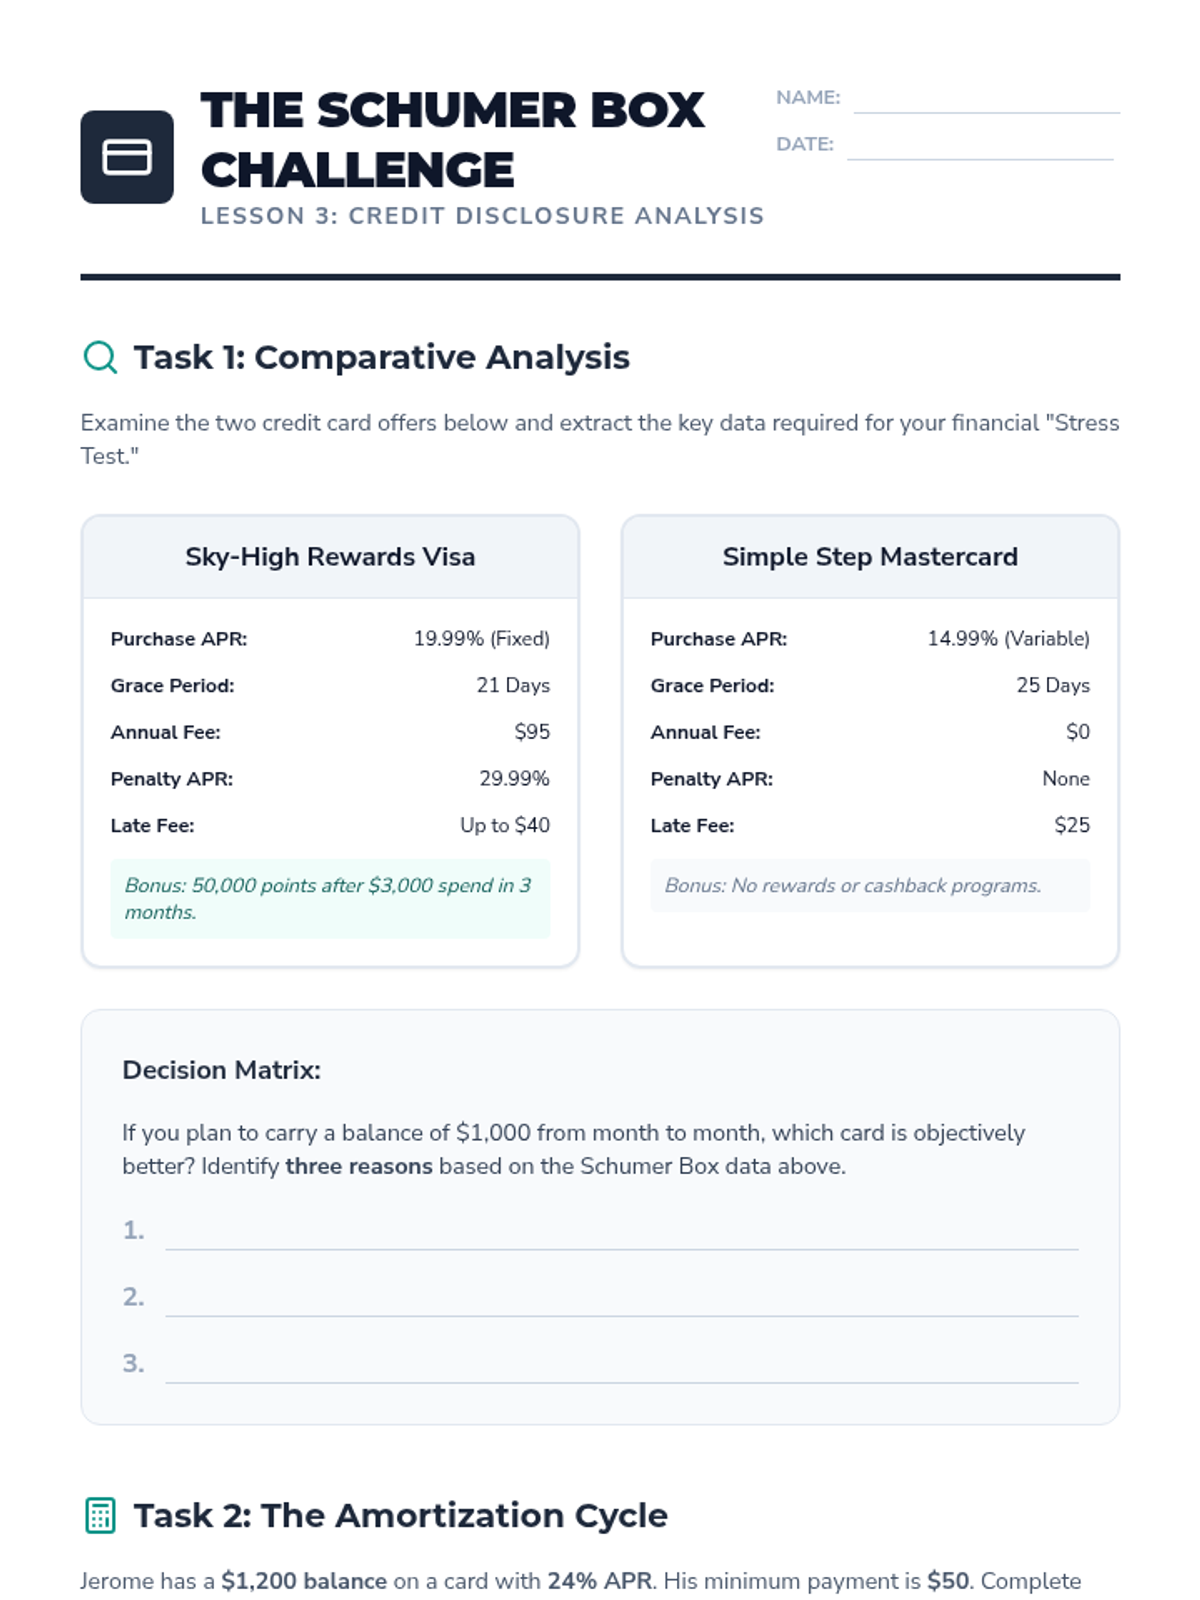This screenshot has height=1600, width=1200.
Task: Click the Date input line
Action: tap(980, 146)
